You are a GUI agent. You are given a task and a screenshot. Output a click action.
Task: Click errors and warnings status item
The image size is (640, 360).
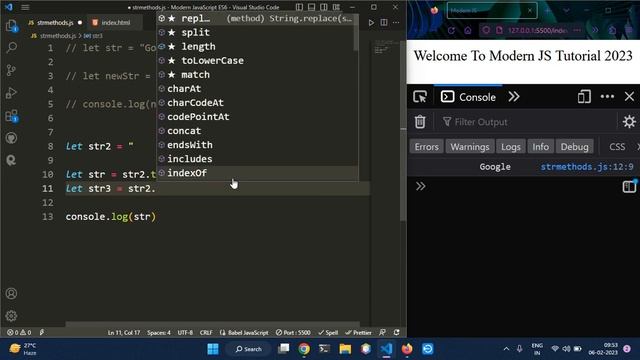[19, 332]
